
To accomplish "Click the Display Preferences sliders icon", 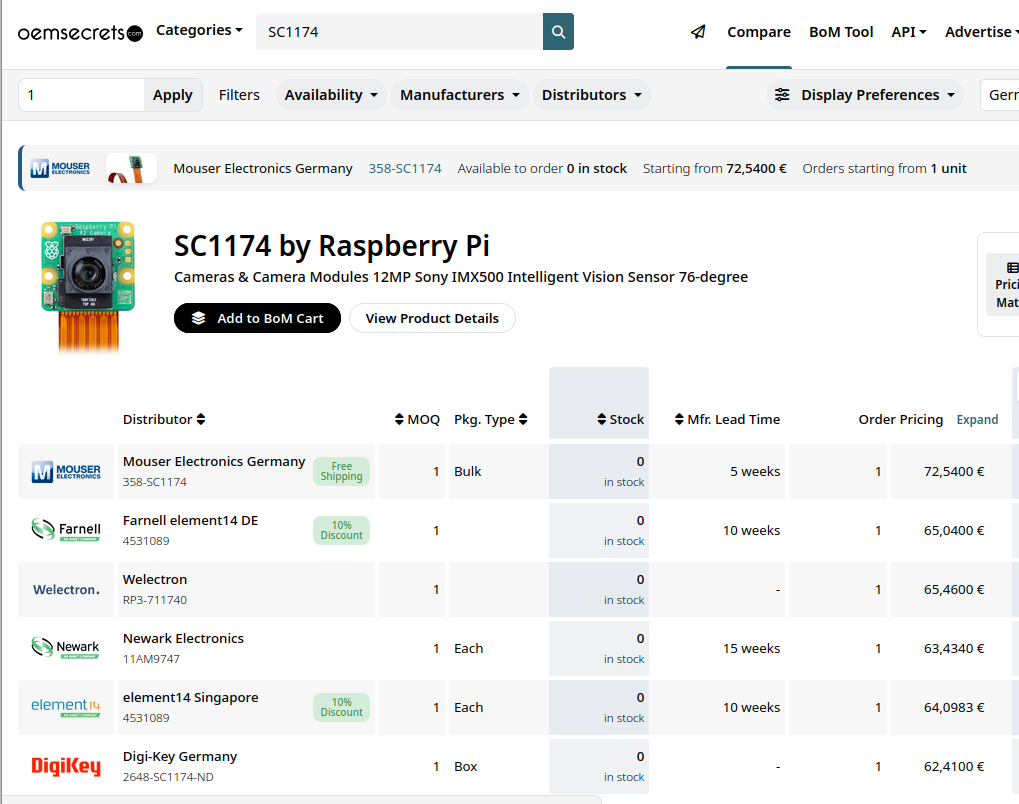I will click(782, 95).
